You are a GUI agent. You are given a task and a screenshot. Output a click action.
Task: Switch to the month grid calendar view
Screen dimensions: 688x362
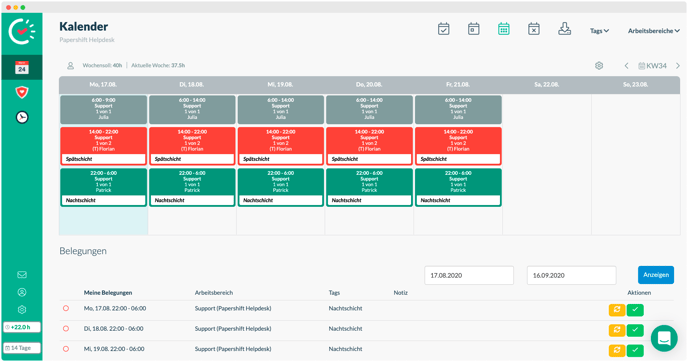(x=504, y=29)
